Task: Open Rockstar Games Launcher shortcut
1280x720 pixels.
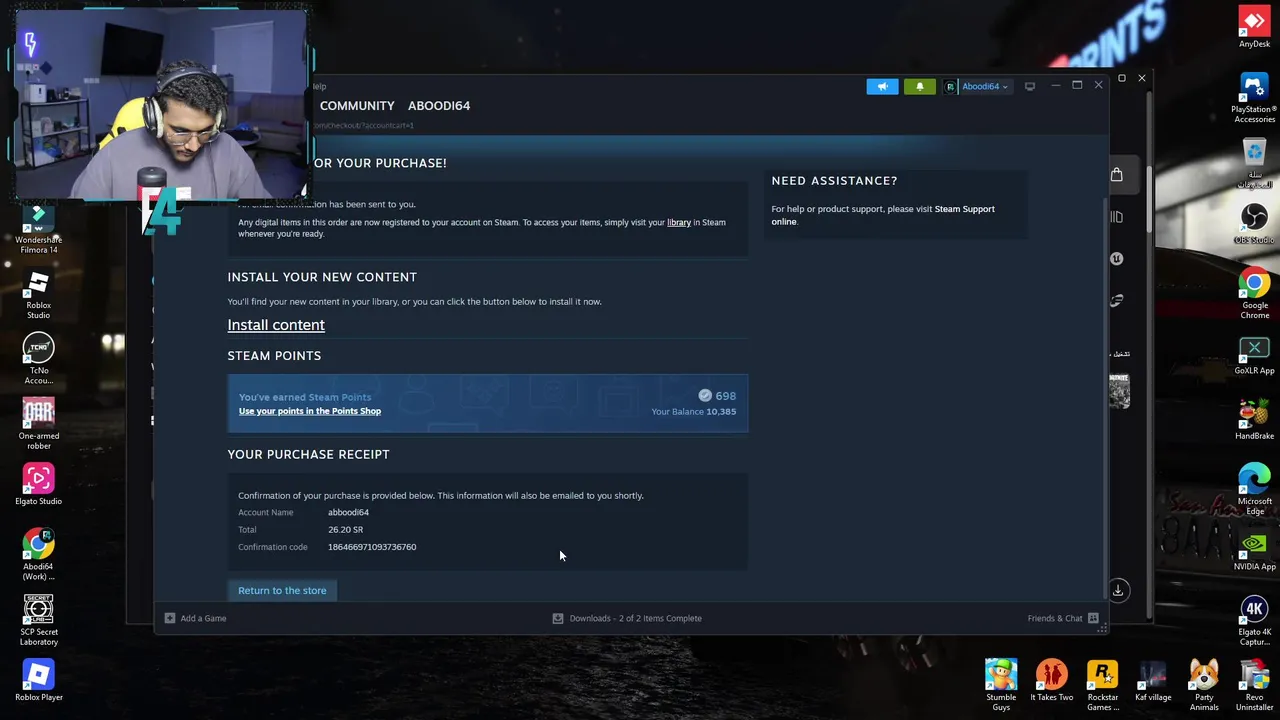Action: (1102, 685)
